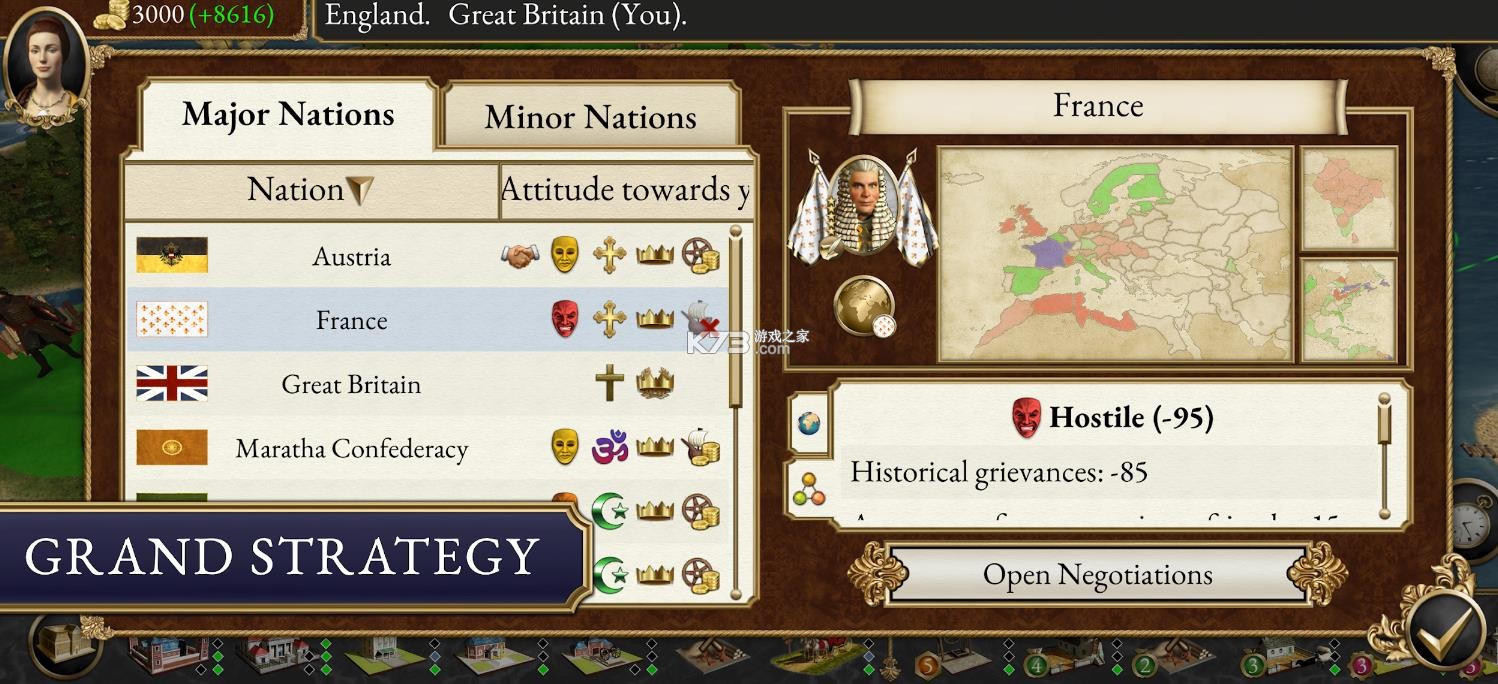Select the handshake alliance icon beside Austria

tap(518, 254)
